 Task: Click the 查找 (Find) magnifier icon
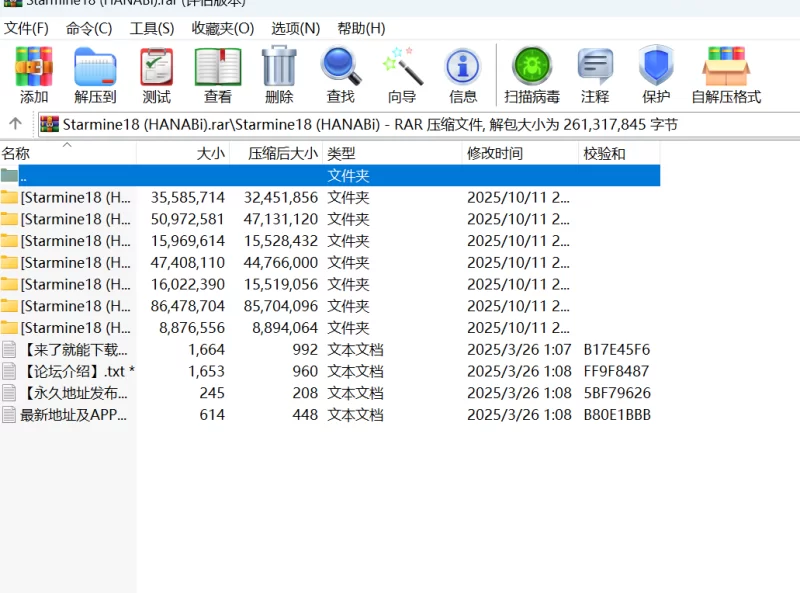click(x=340, y=67)
